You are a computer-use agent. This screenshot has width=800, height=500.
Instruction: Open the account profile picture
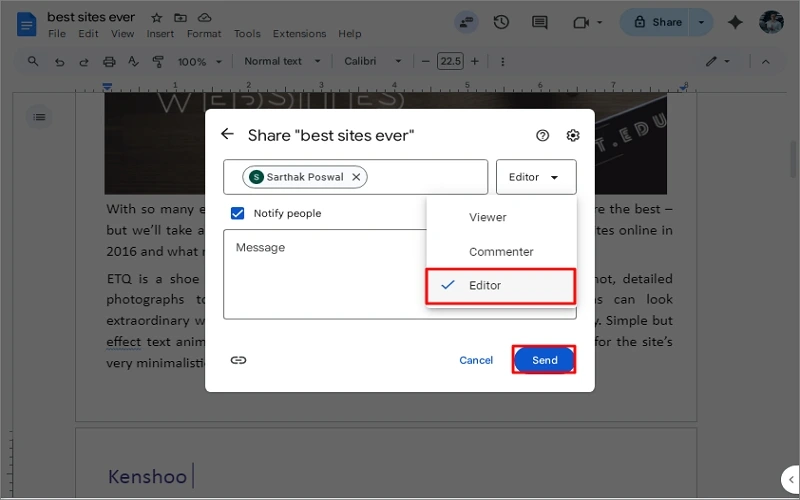(x=771, y=22)
